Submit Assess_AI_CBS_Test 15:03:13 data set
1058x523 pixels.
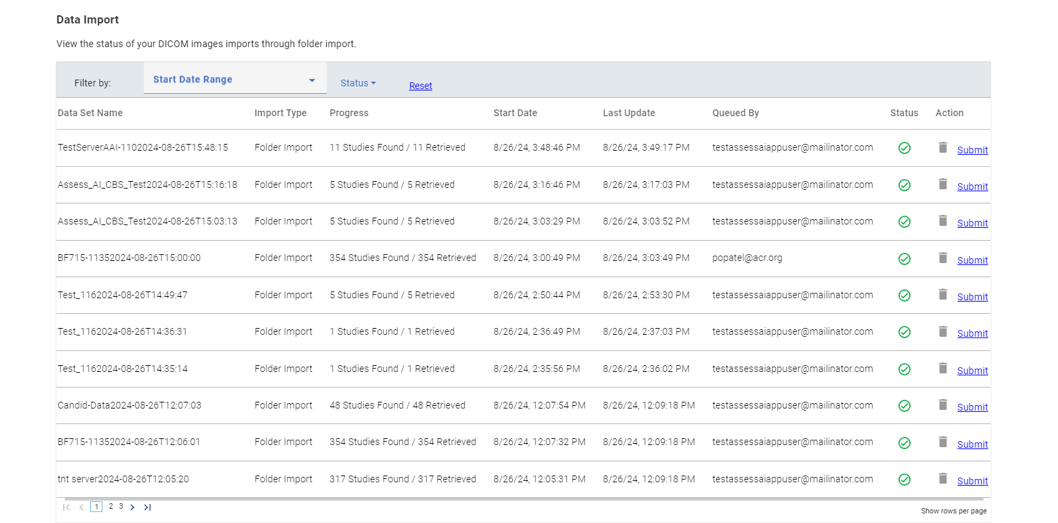pos(972,223)
